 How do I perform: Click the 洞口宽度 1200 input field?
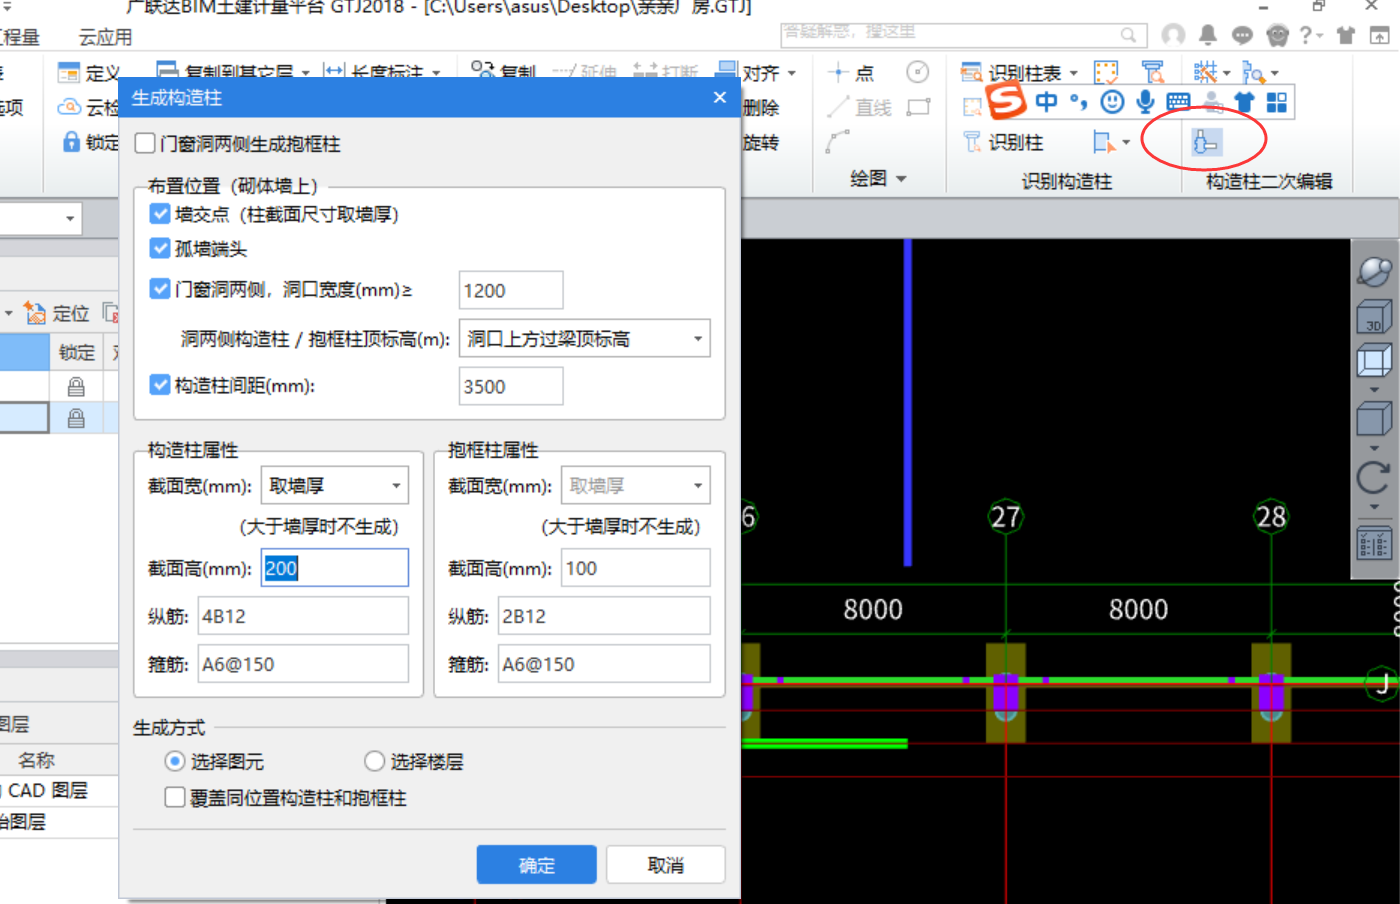click(511, 290)
